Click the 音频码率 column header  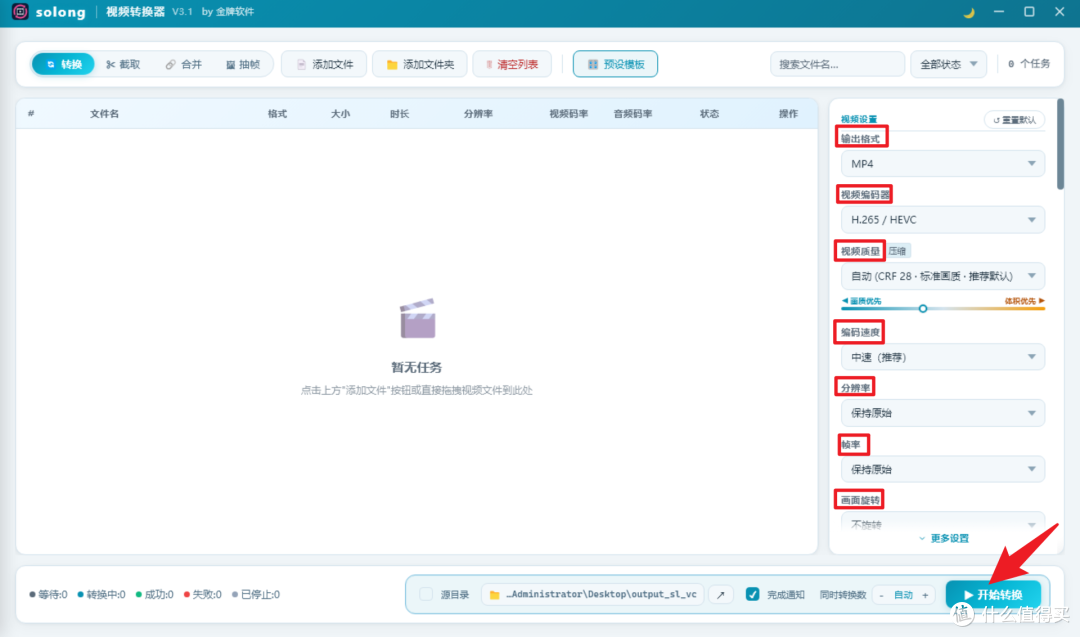[x=633, y=114]
